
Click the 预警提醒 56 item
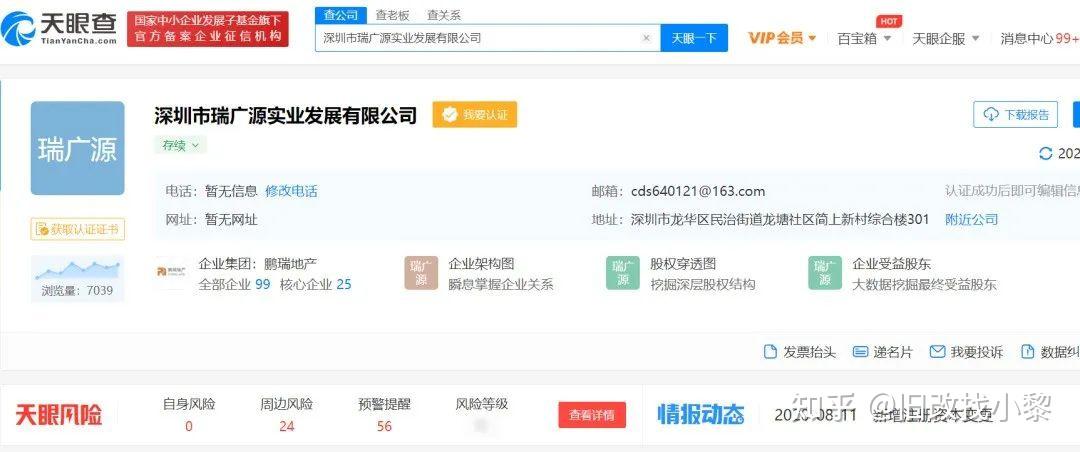384,415
